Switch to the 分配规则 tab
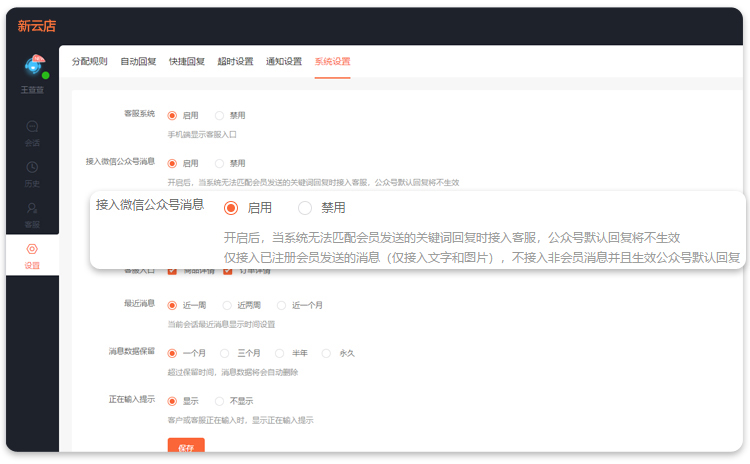The height and width of the screenshot is (464, 750). pyautogui.click(x=88, y=61)
